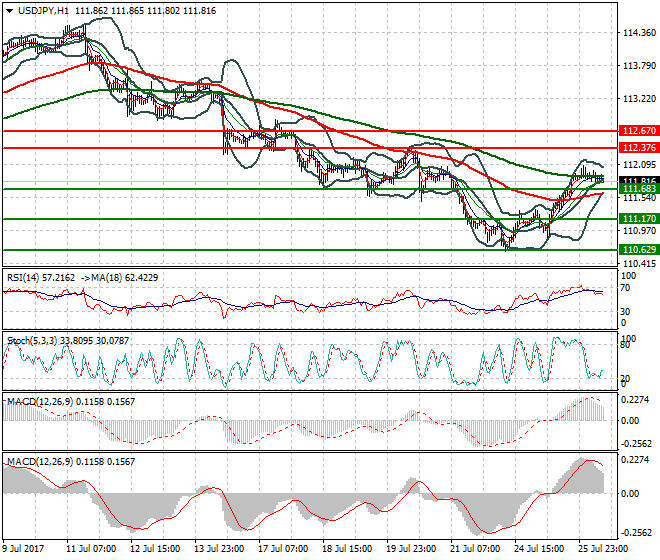Click the 114.360 price scale value
This screenshot has width=660, height=560.
[639, 33]
